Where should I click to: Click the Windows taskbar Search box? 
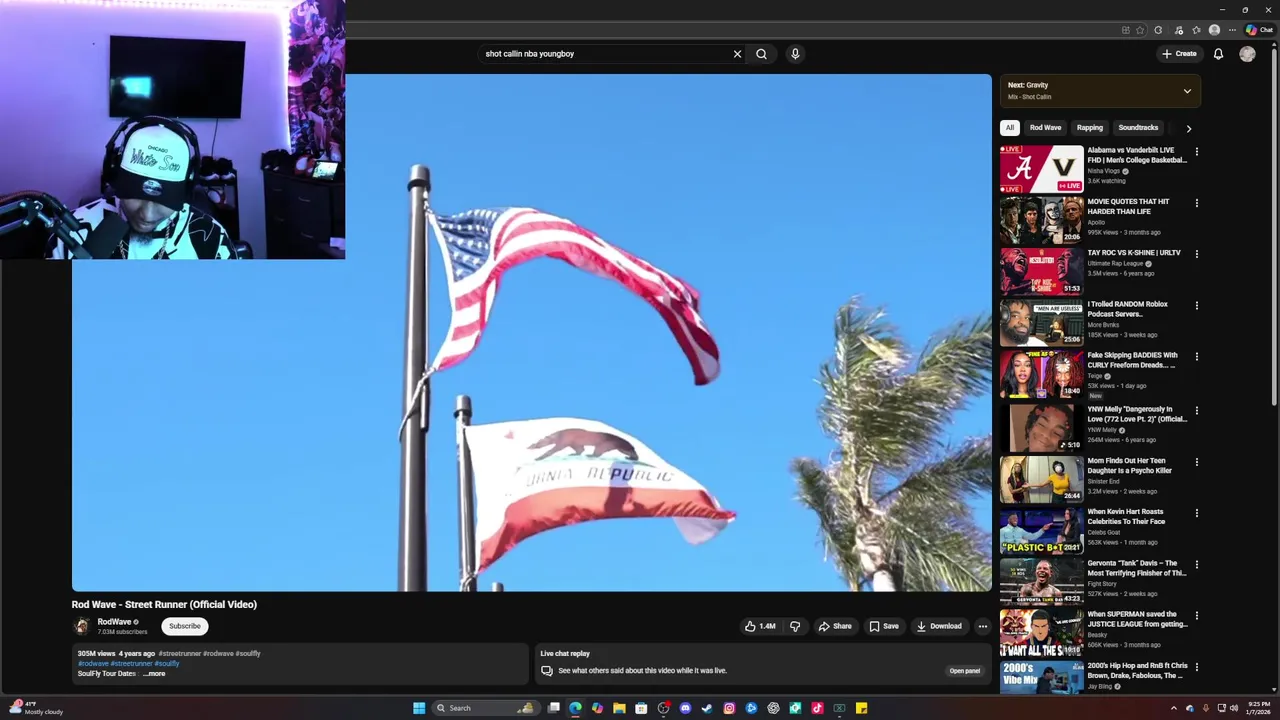coord(486,708)
